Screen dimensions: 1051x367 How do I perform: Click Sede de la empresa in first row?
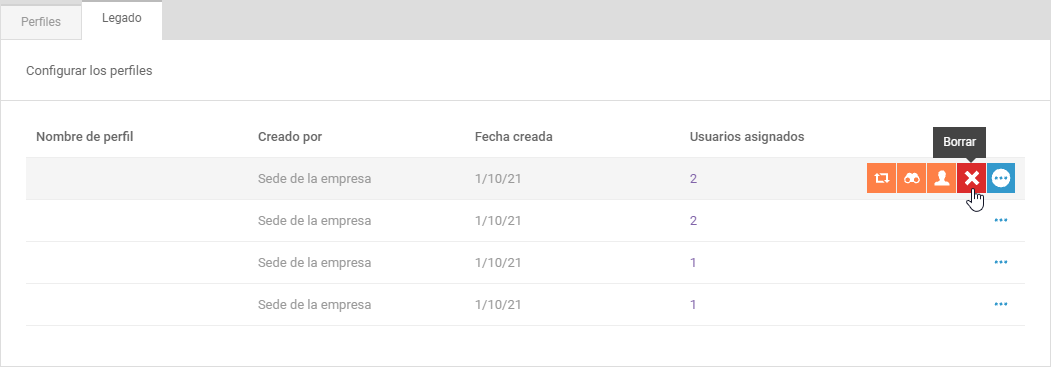pos(314,179)
